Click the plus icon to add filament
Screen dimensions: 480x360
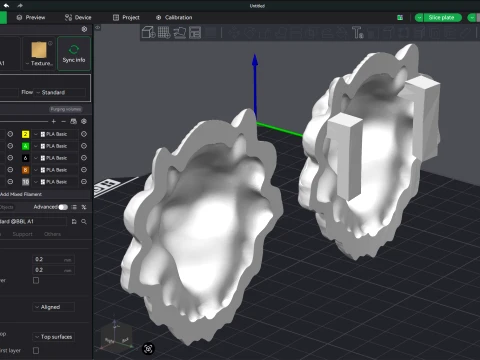coord(54,121)
